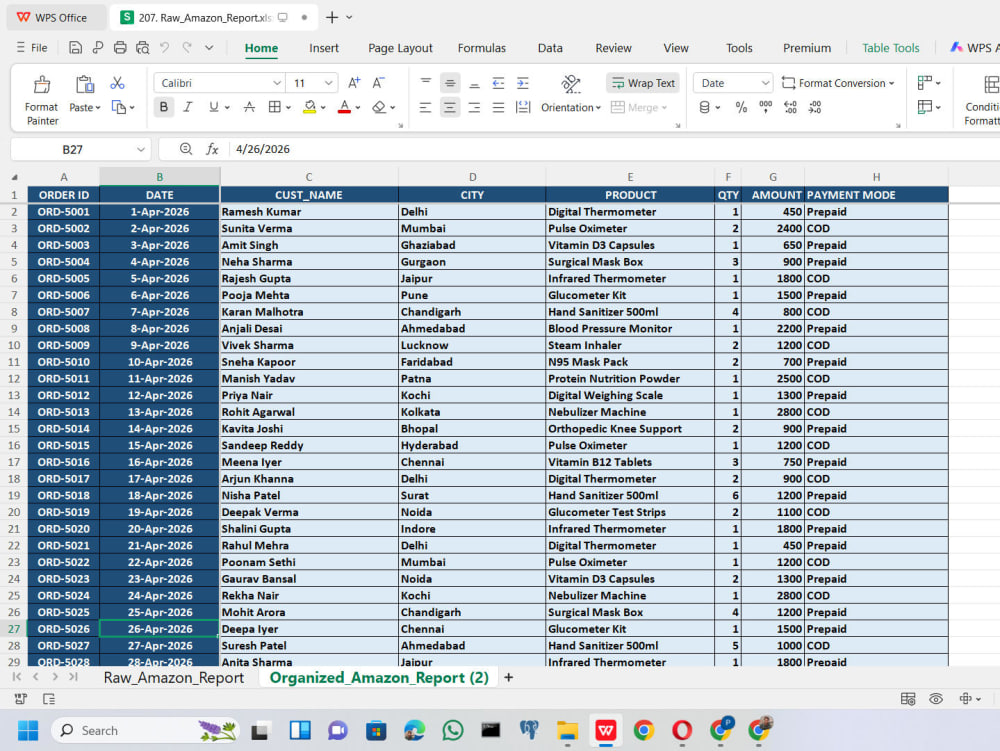Image resolution: width=1000 pixels, height=751 pixels.
Task: Expand the Paste options arrow
Action: (x=98, y=108)
